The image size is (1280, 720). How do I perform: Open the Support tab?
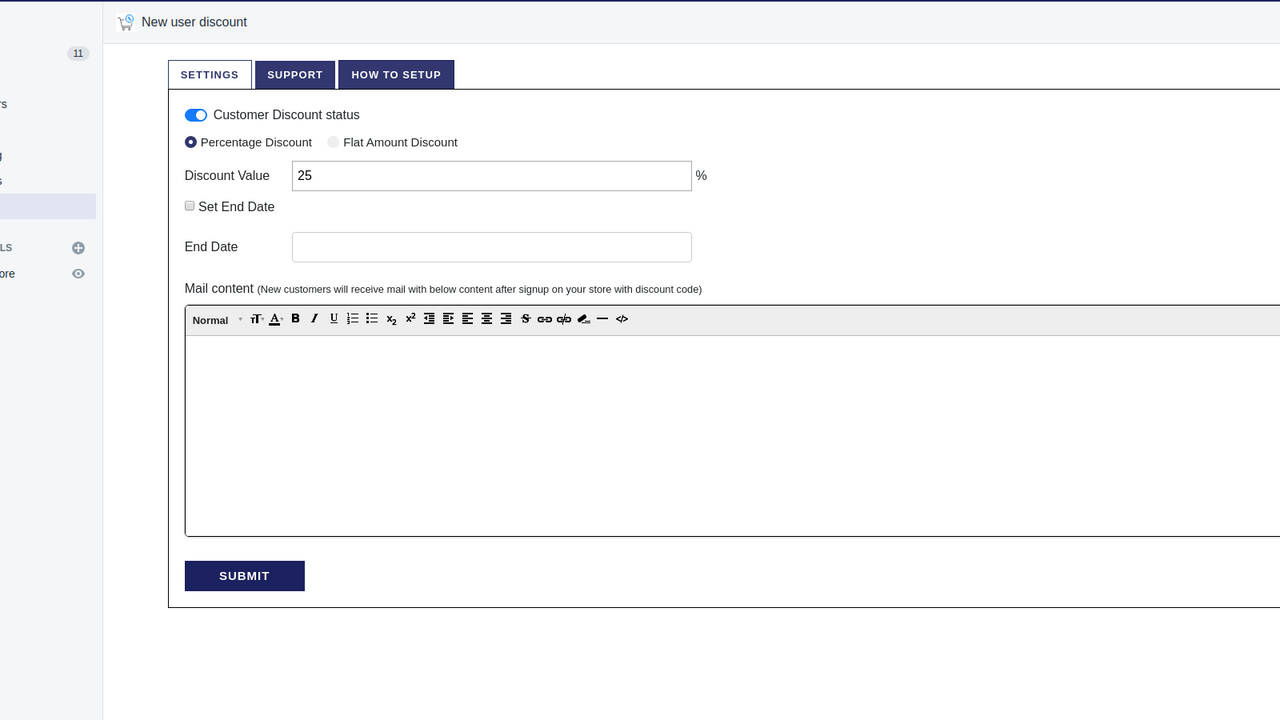[x=295, y=75]
